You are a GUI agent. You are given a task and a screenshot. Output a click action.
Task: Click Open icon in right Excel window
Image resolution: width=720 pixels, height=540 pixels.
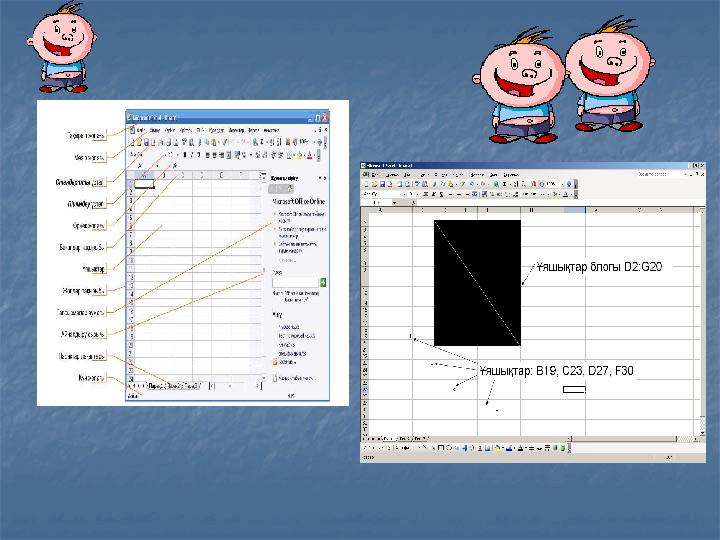tap(374, 184)
